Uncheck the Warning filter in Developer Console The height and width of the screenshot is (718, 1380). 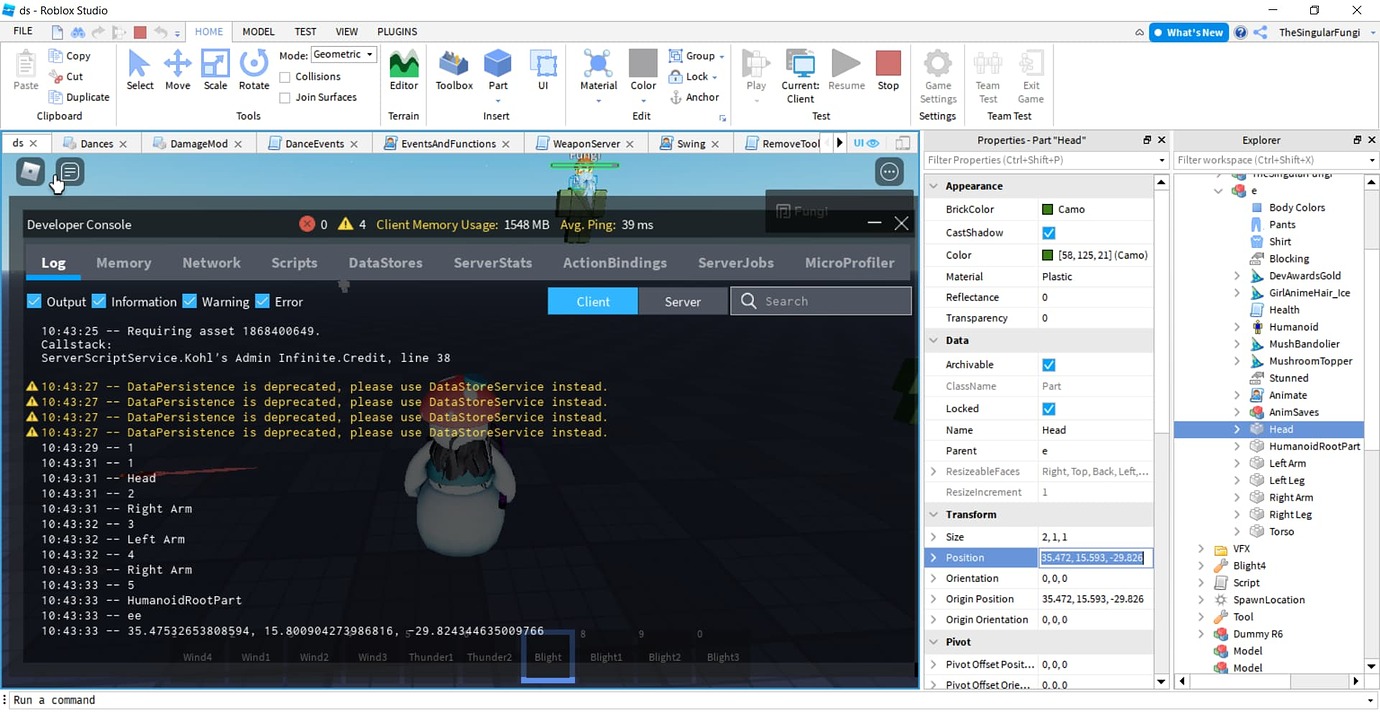point(190,300)
